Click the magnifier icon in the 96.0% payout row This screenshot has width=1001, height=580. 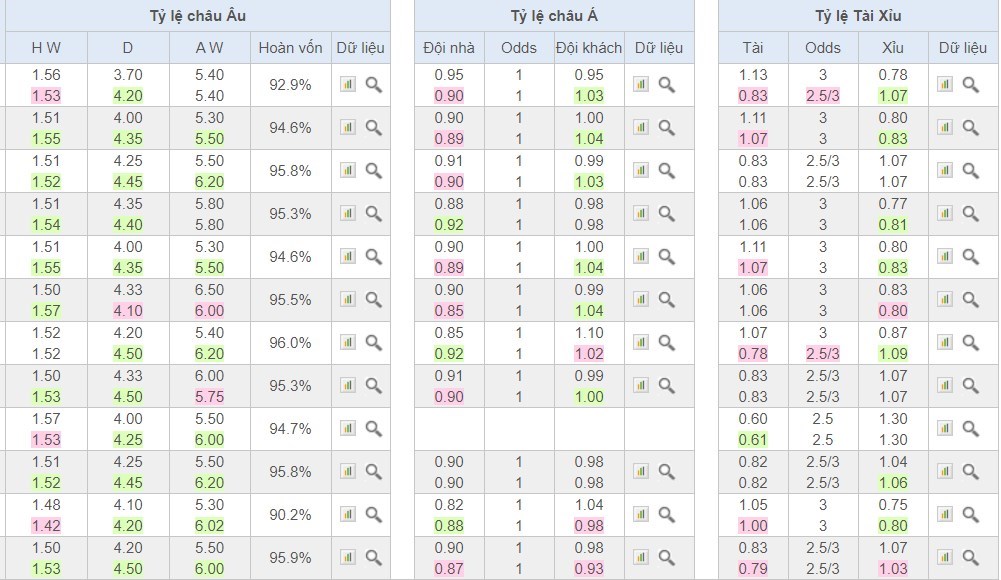coord(373,343)
